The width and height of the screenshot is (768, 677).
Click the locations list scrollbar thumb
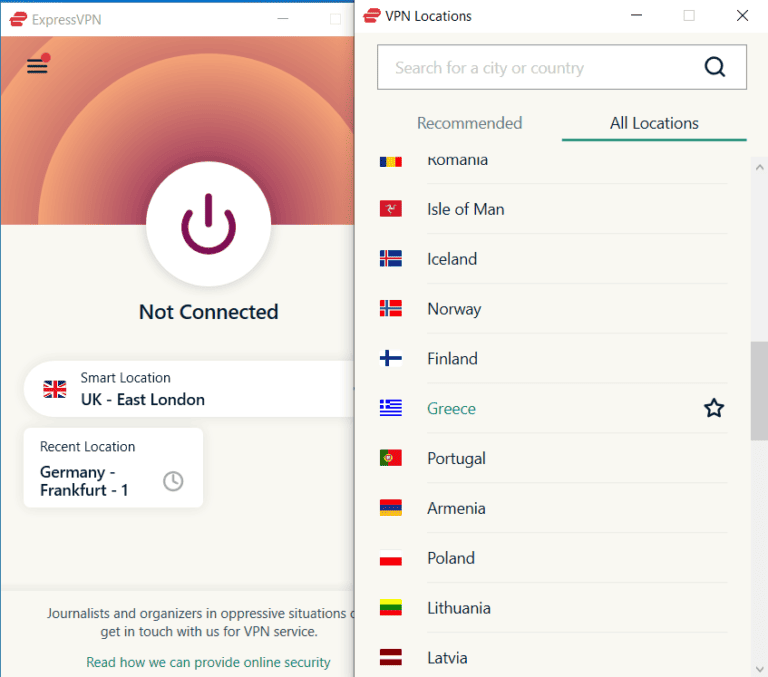coord(759,391)
